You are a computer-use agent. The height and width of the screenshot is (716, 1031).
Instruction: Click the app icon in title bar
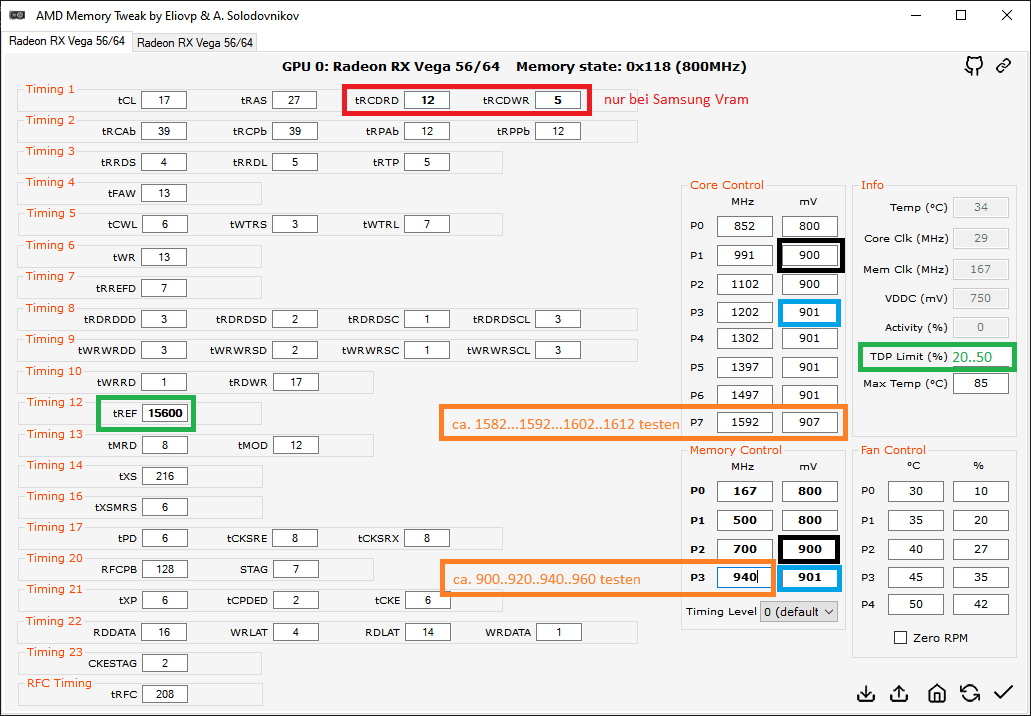coord(17,15)
